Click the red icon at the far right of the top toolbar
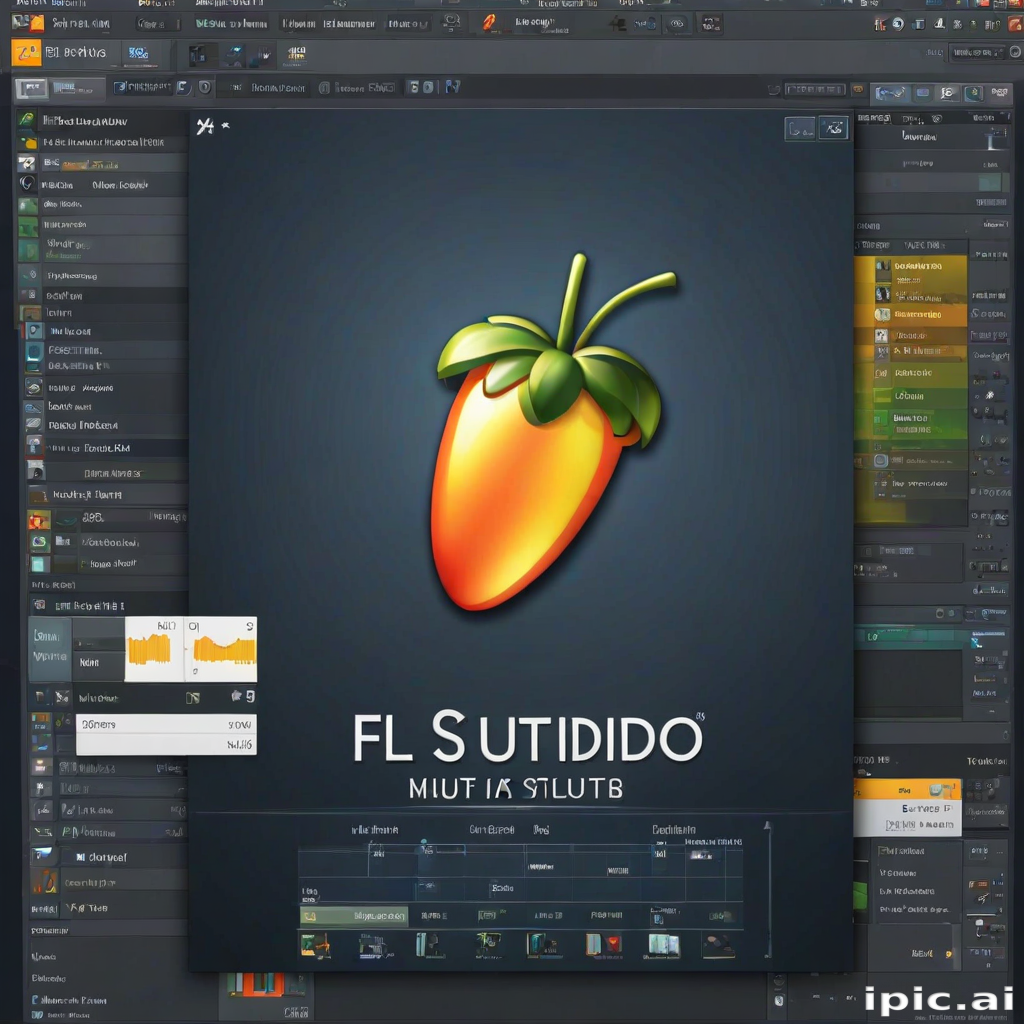Image resolution: width=1024 pixels, height=1024 pixels. tap(1016, 24)
